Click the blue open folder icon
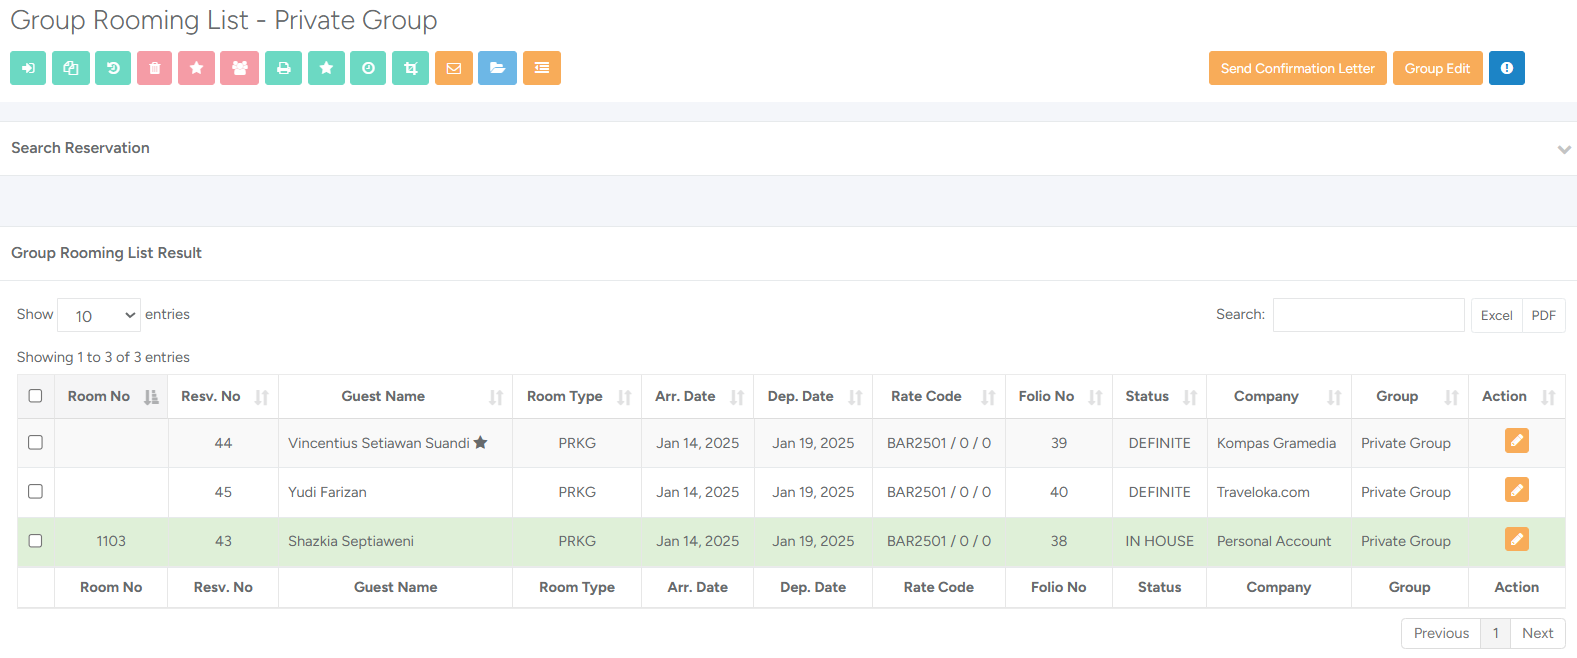The image size is (1577, 658). pyautogui.click(x=497, y=68)
